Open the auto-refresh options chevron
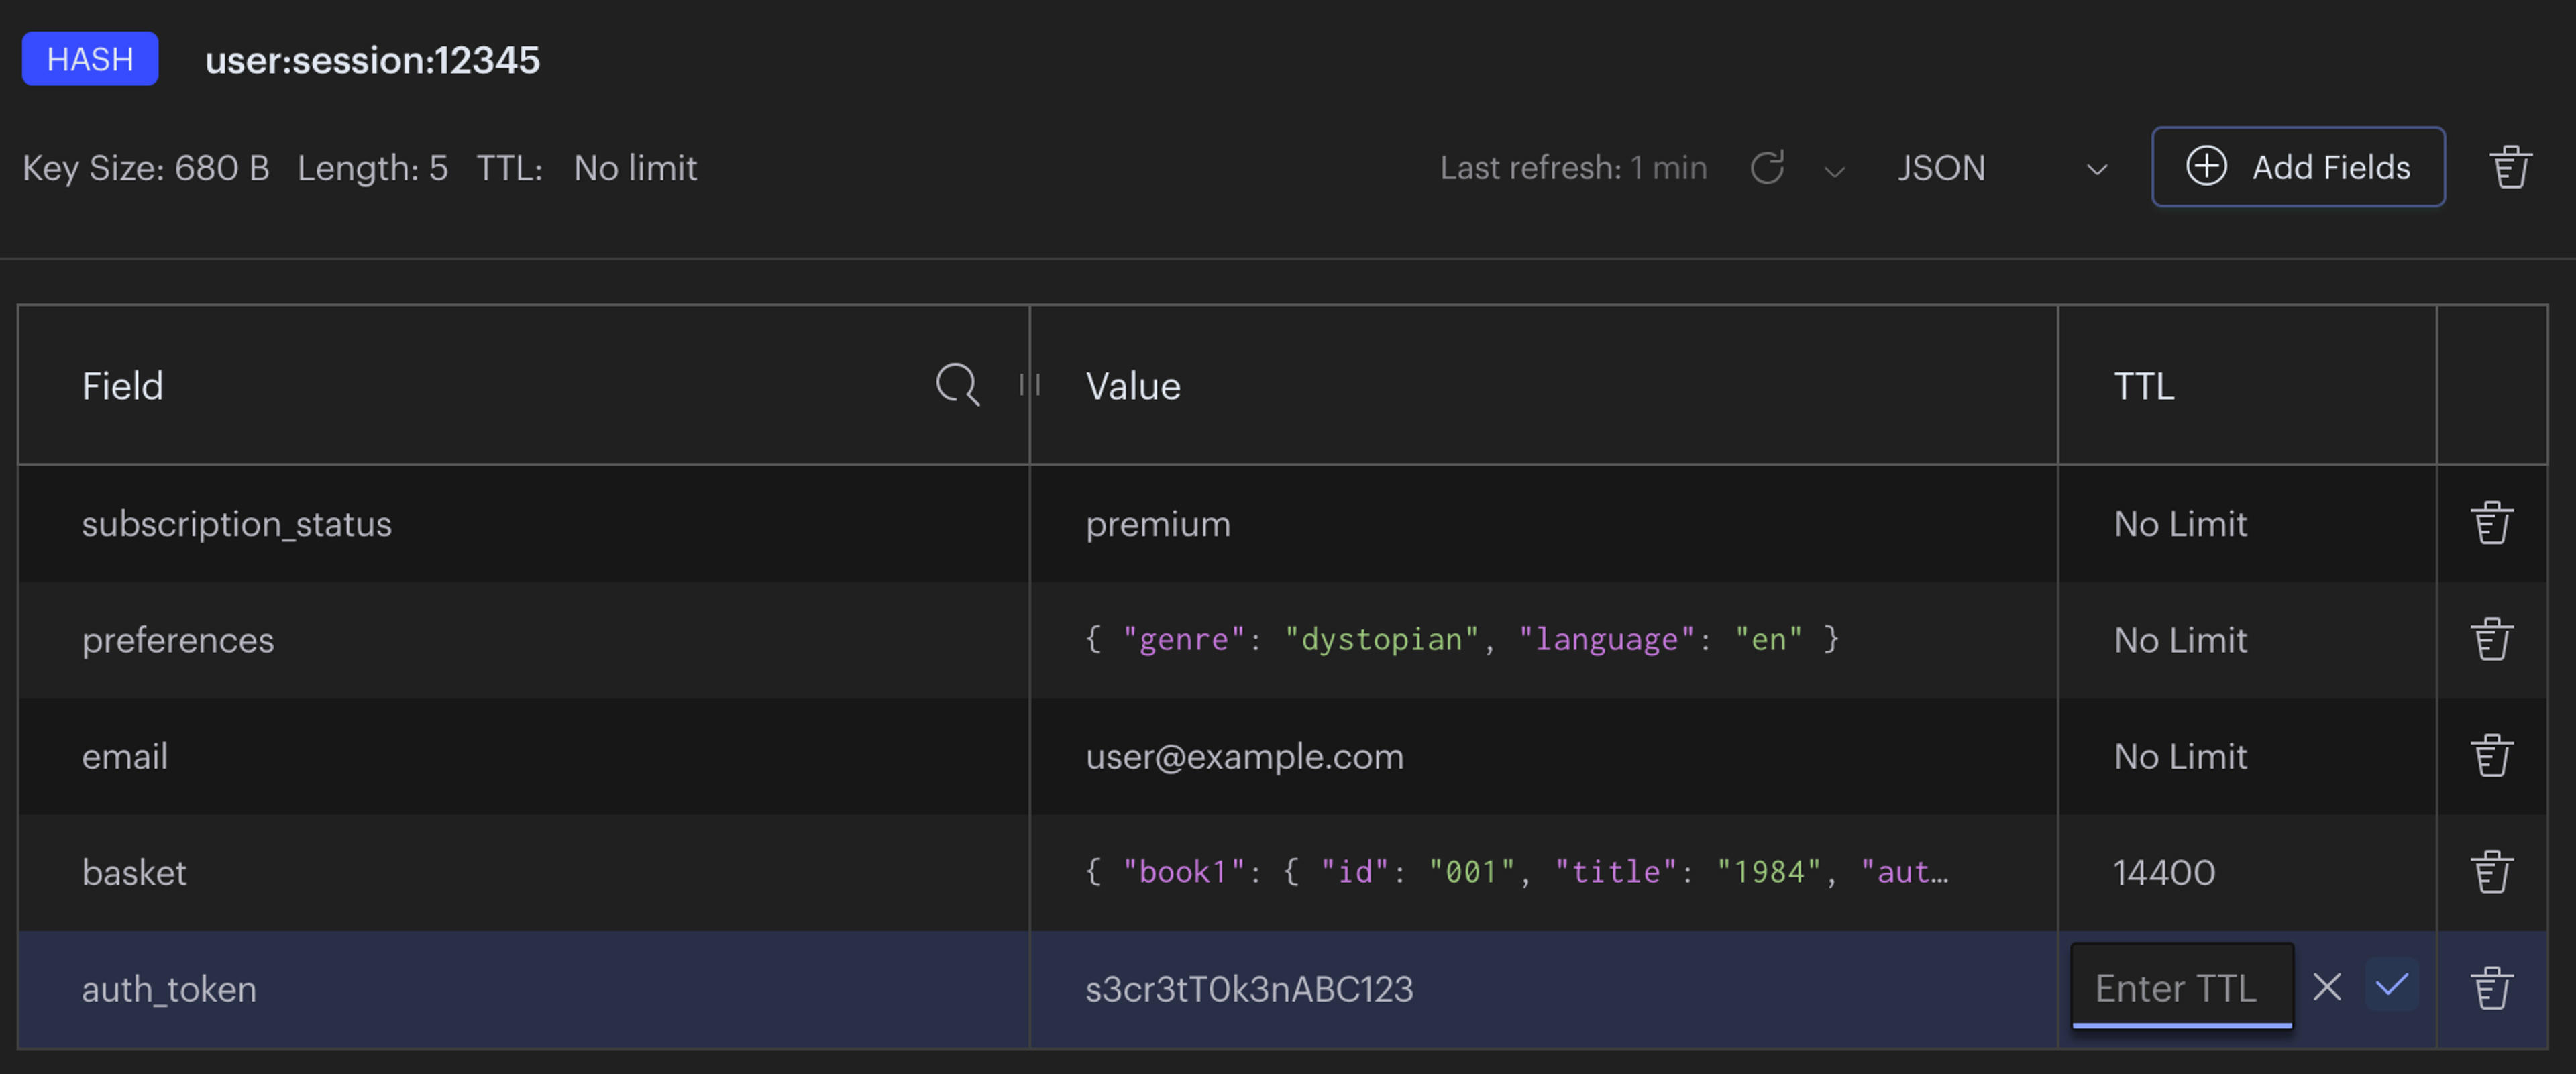Viewport: 2576px width, 1074px height. (x=1834, y=171)
